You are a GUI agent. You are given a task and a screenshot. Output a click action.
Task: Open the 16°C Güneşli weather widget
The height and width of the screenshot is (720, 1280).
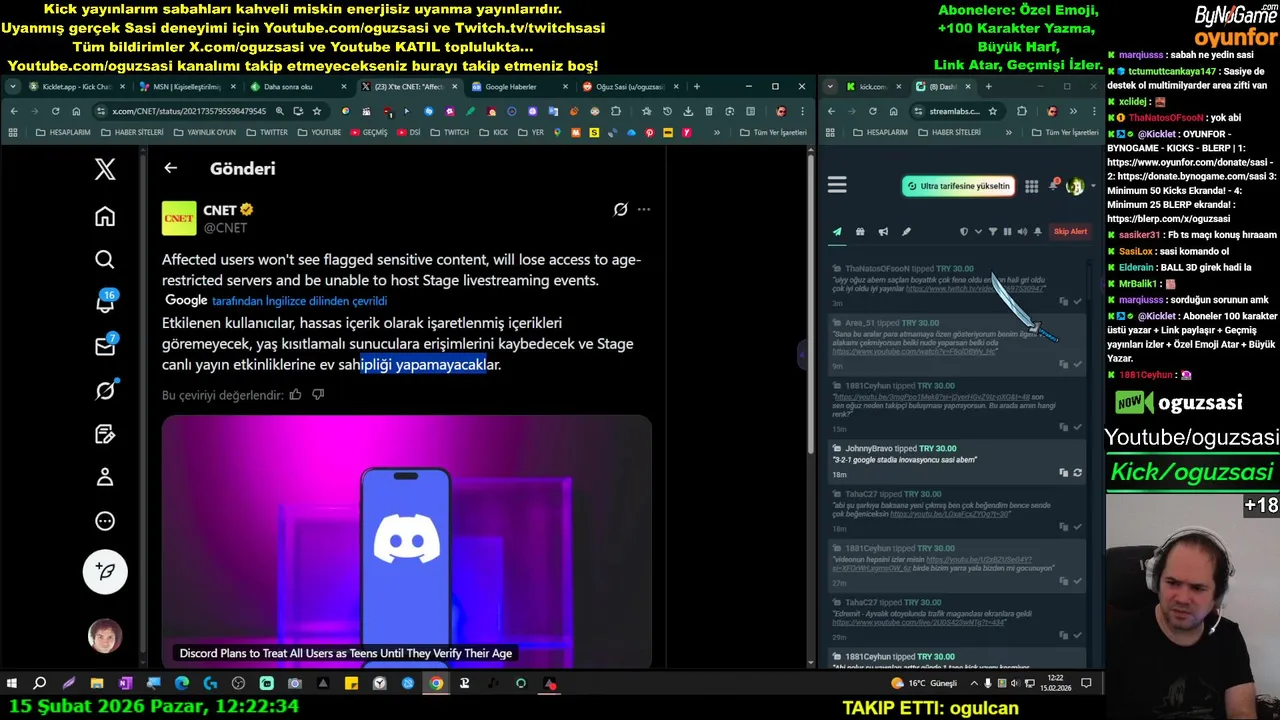pyautogui.click(x=923, y=684)
